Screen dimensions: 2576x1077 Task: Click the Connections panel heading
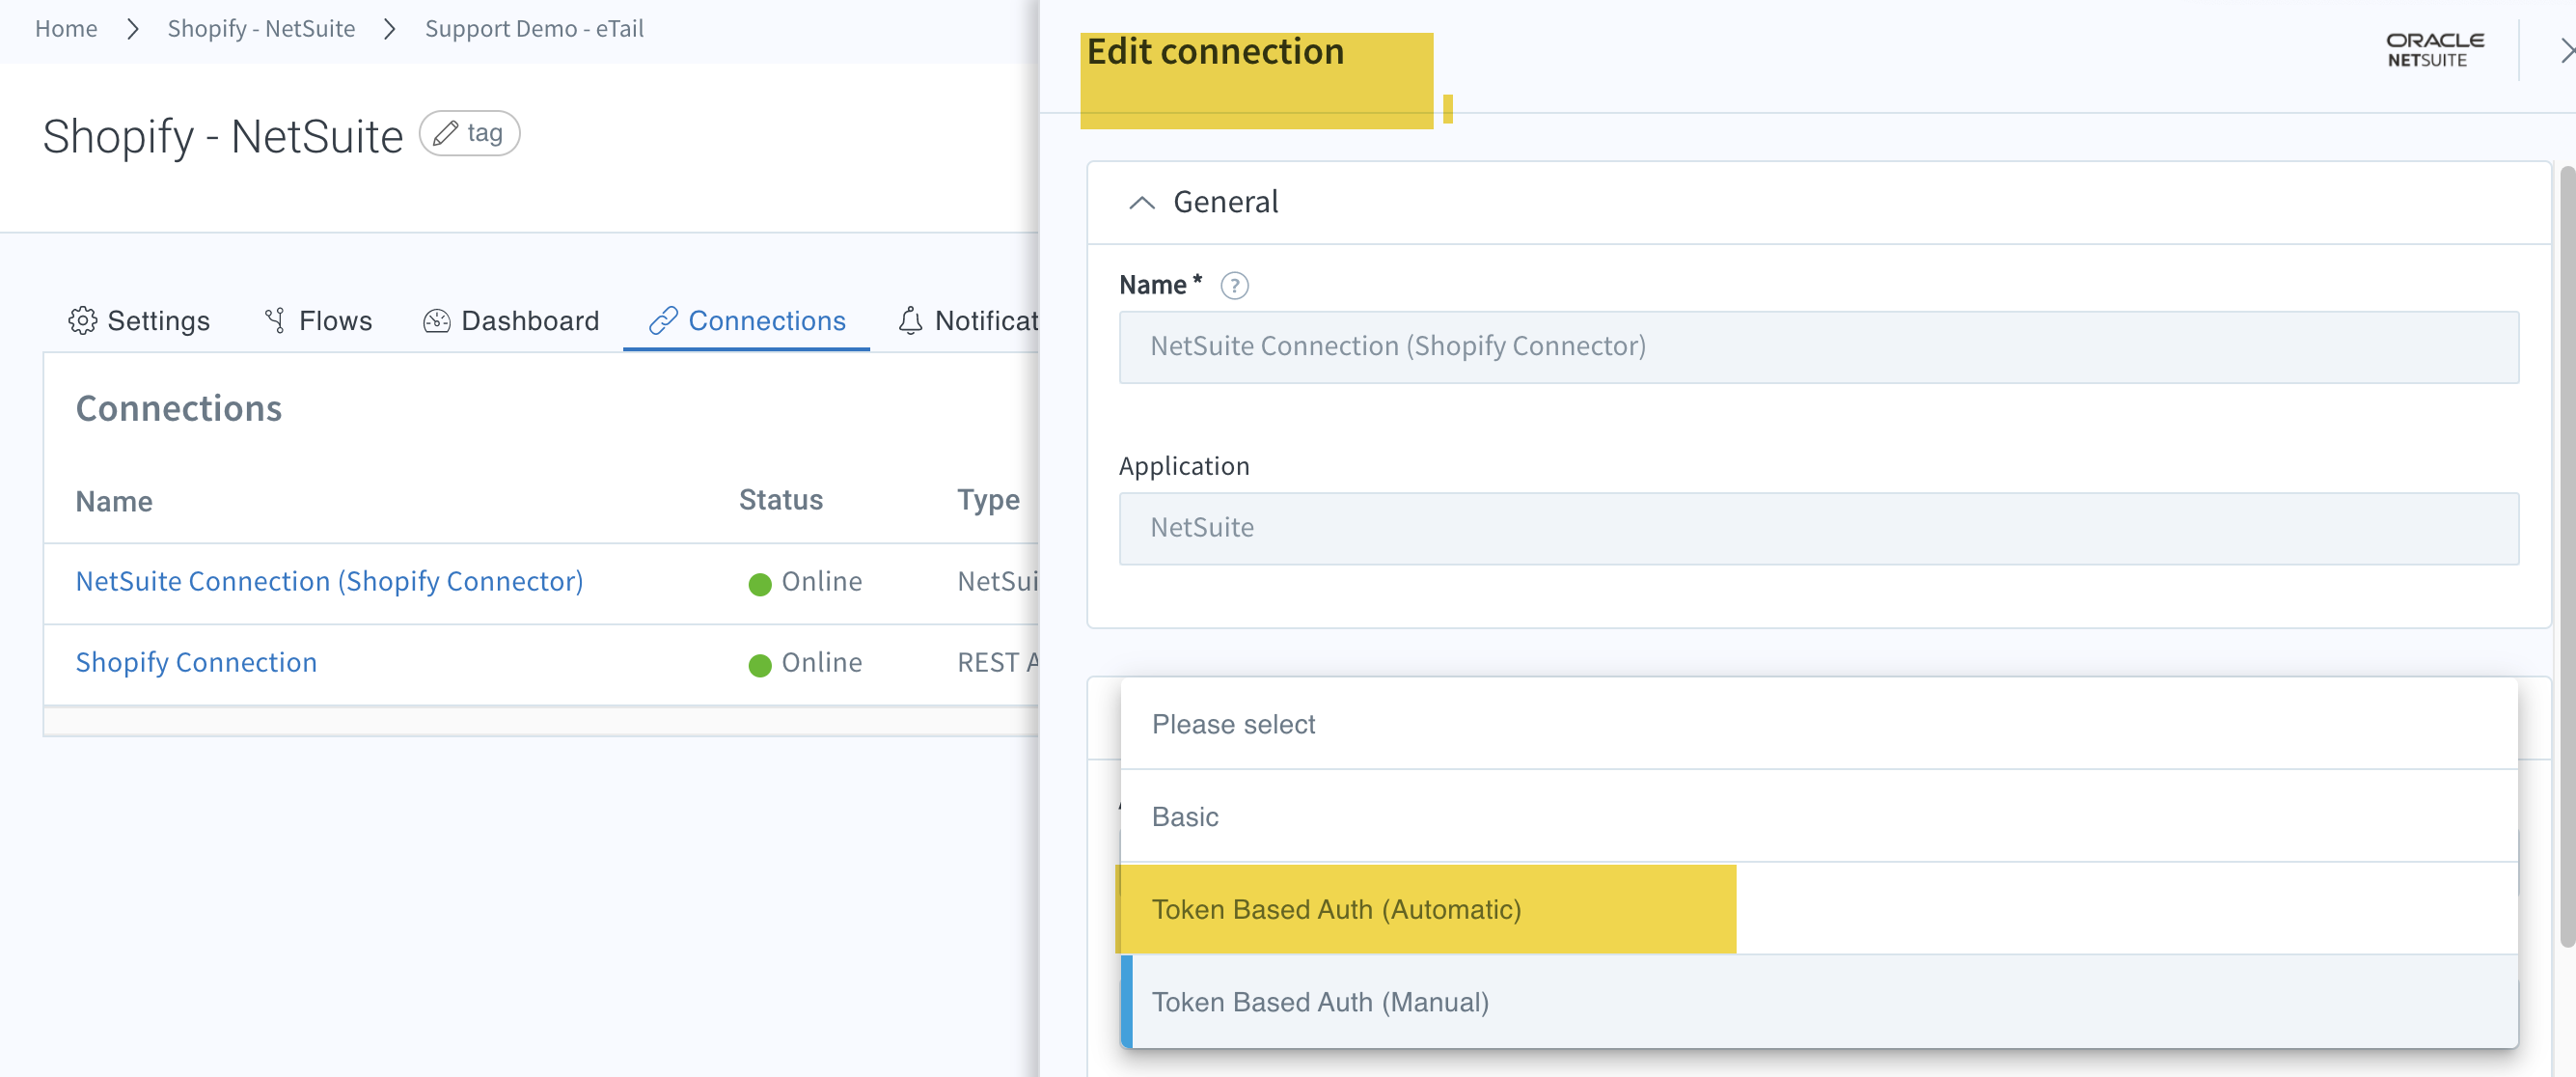click(179, 408)
